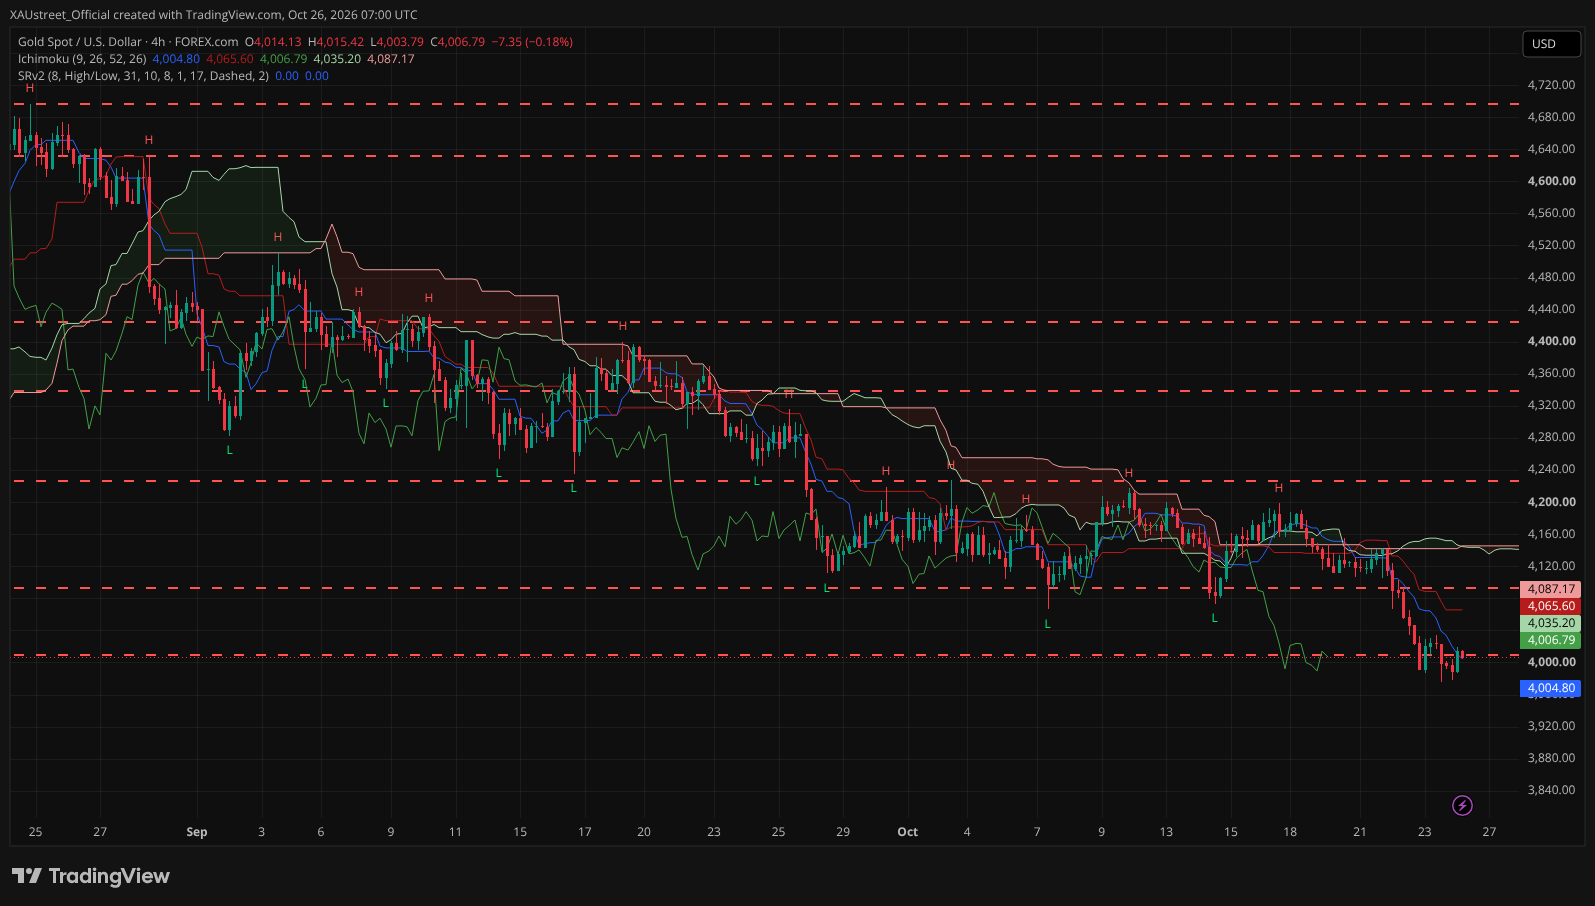Click the 4,120.00 price scale label

1551,566
